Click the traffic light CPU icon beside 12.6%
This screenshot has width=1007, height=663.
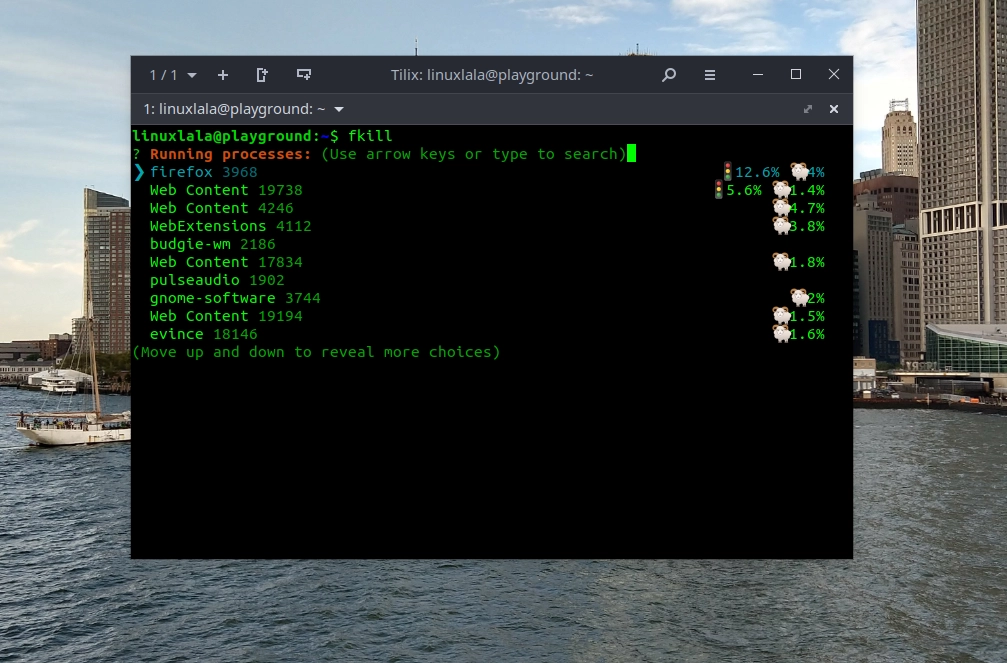(728, 172)
